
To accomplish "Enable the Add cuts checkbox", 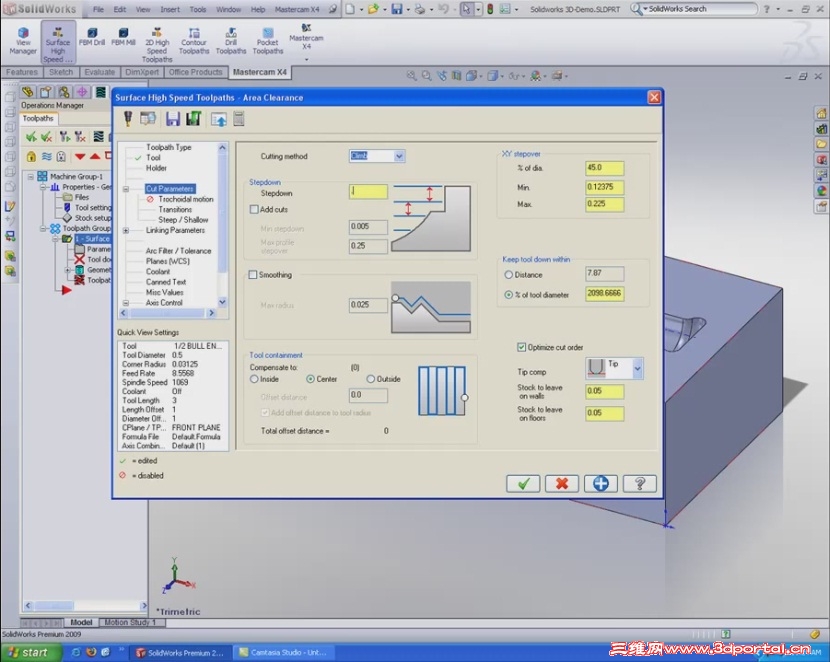I will 254,210.
